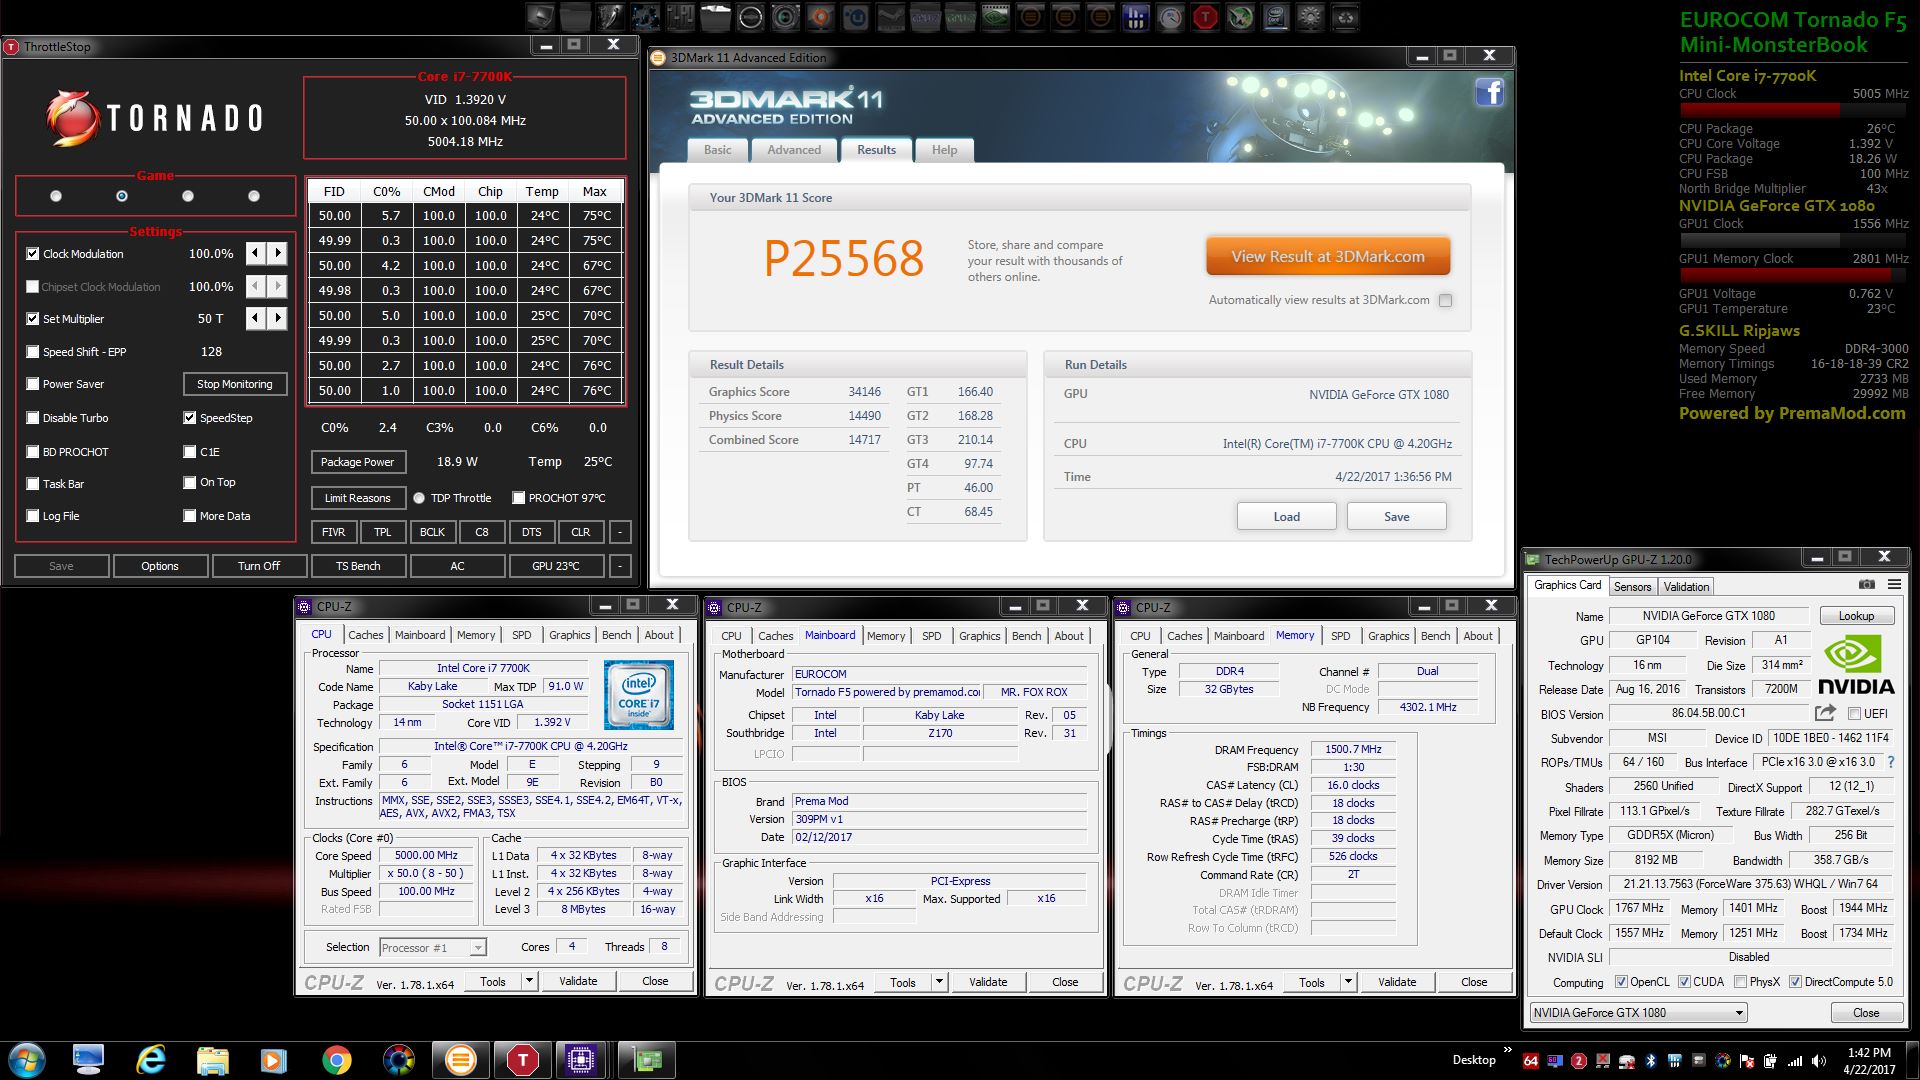1920x1080 pixels.
Task: Click BIOS export share arrow icon
Action: [x=1825, y=713]
